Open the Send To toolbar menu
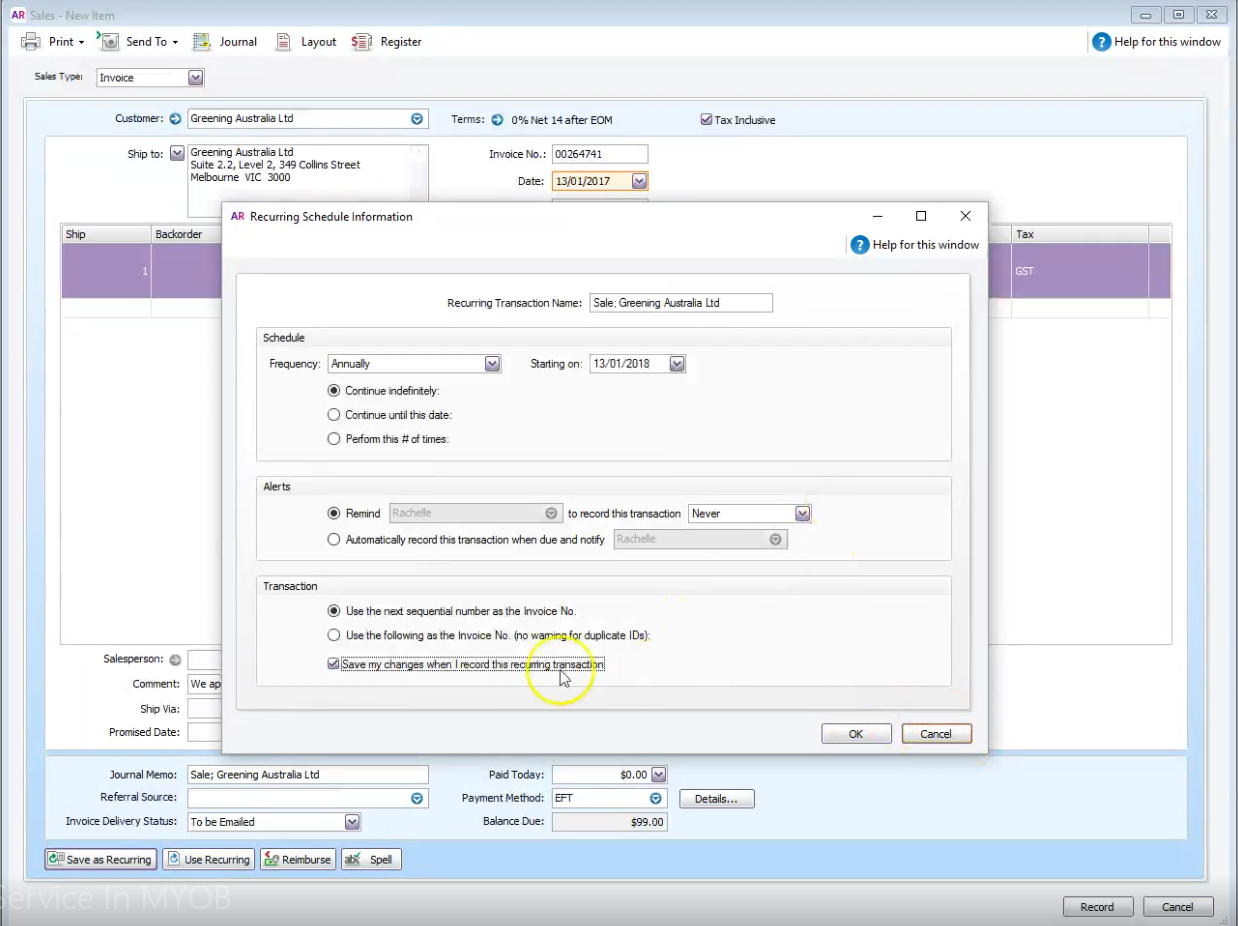 138,42
